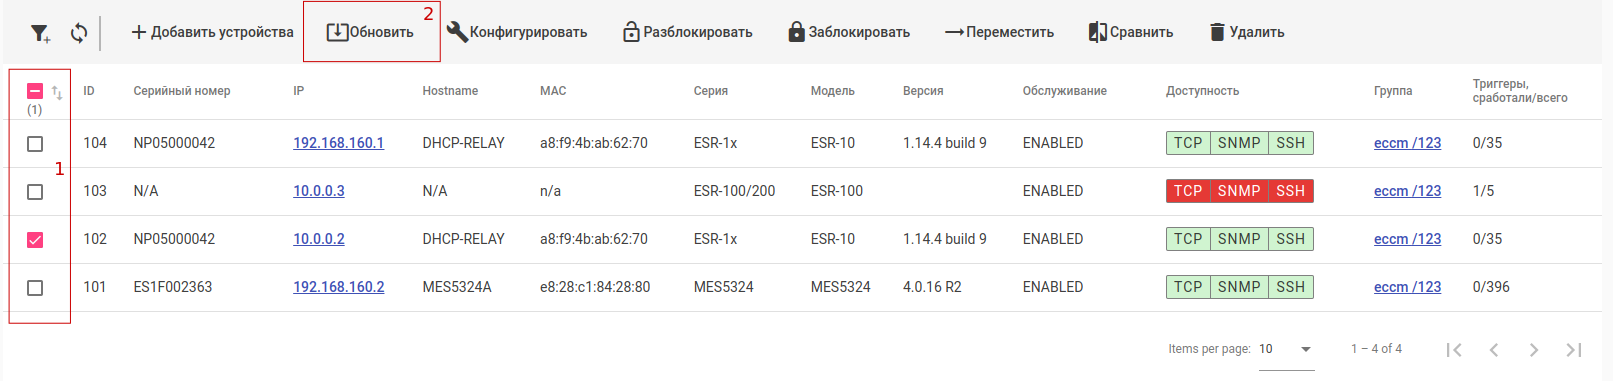Screen dimensions: 1613x381
Task: Jump to the last page button
Action: (1573, 349)
